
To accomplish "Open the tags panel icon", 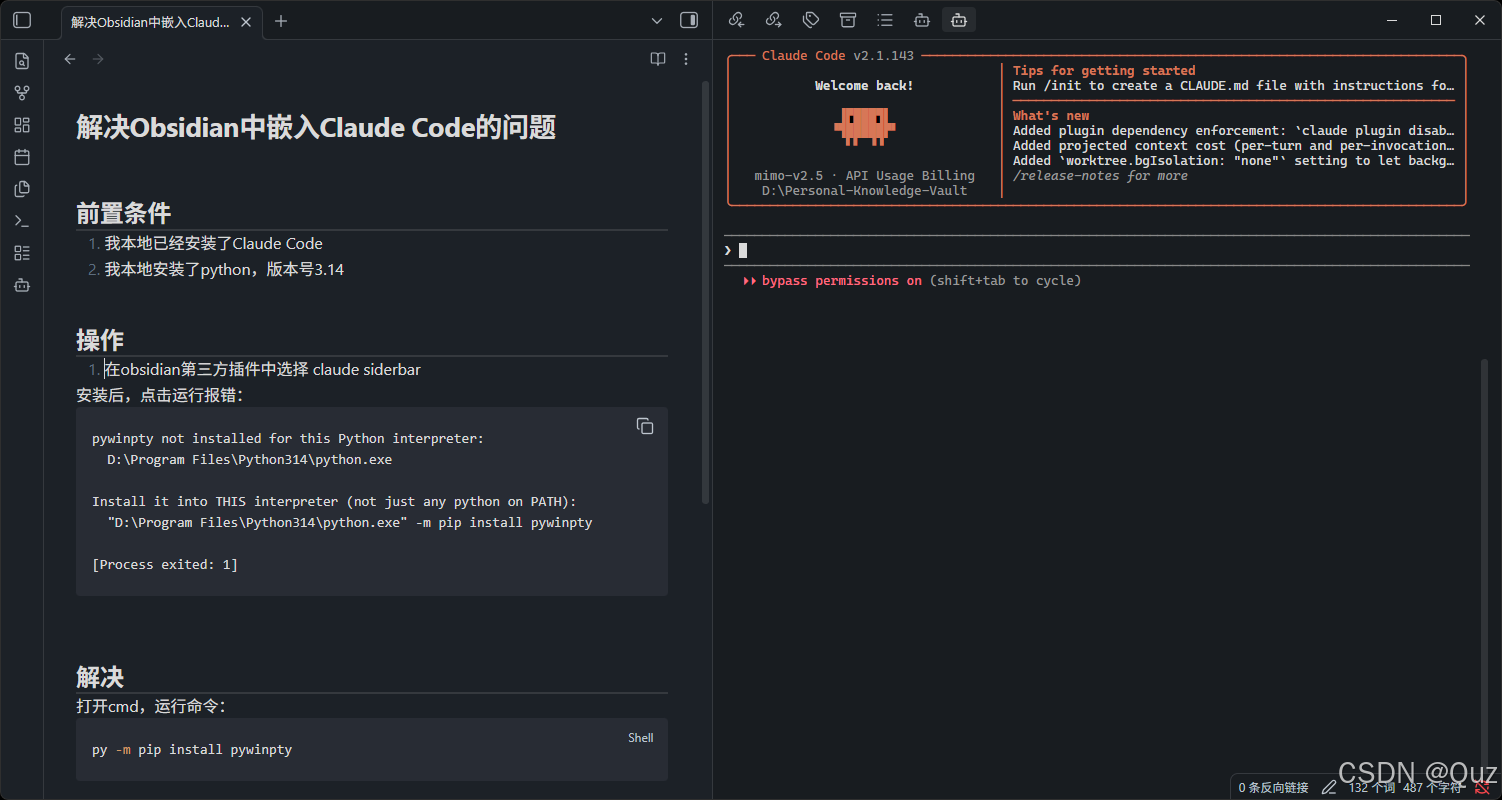I will [811, 20].
